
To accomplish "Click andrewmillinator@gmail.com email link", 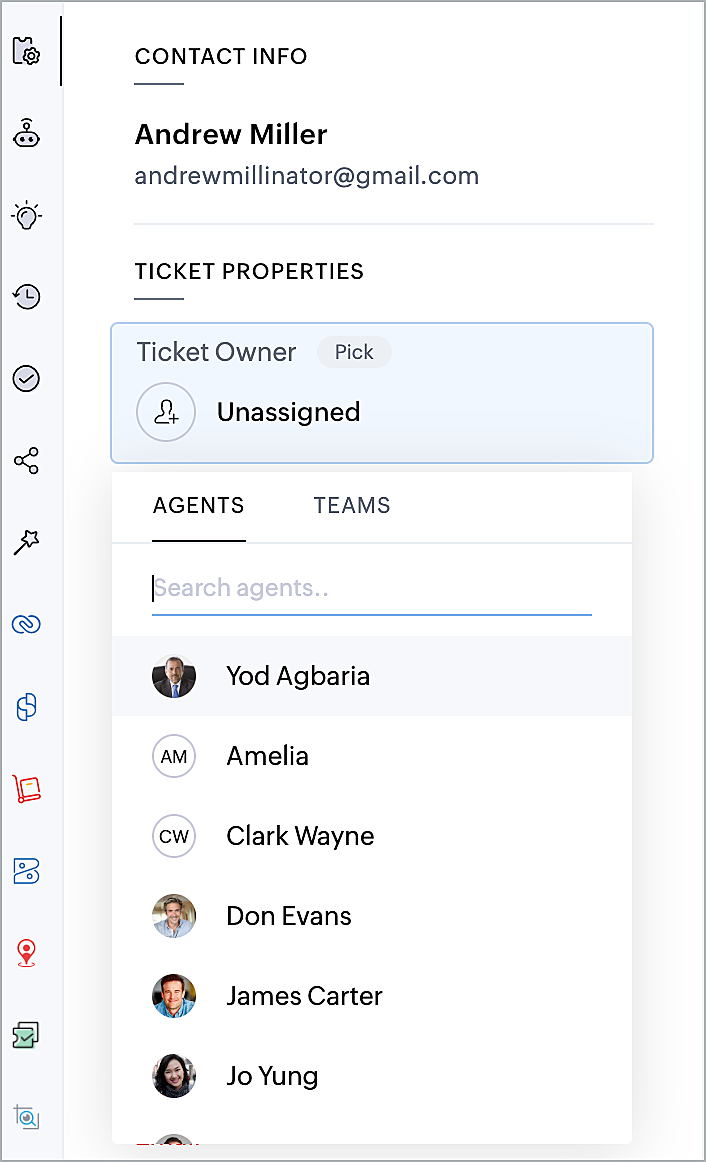I will click(307, 176).
